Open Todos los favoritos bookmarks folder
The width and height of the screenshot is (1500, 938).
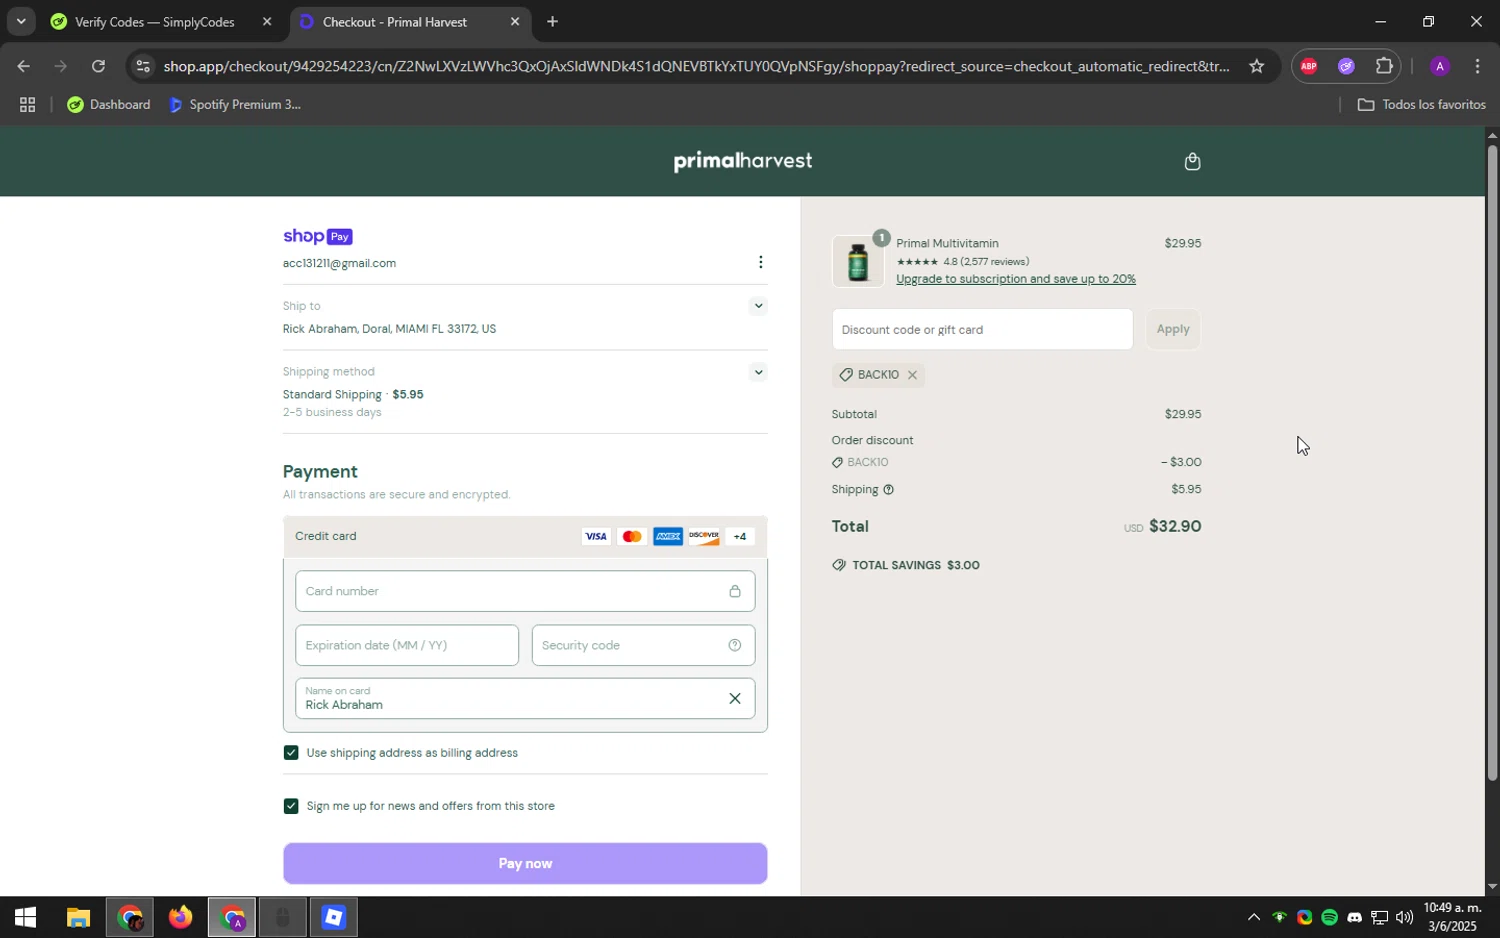(1421, 105)
